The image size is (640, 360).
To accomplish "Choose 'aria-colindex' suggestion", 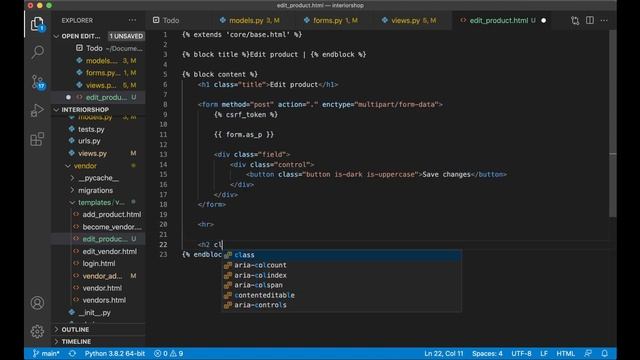I will pos(342,276).
